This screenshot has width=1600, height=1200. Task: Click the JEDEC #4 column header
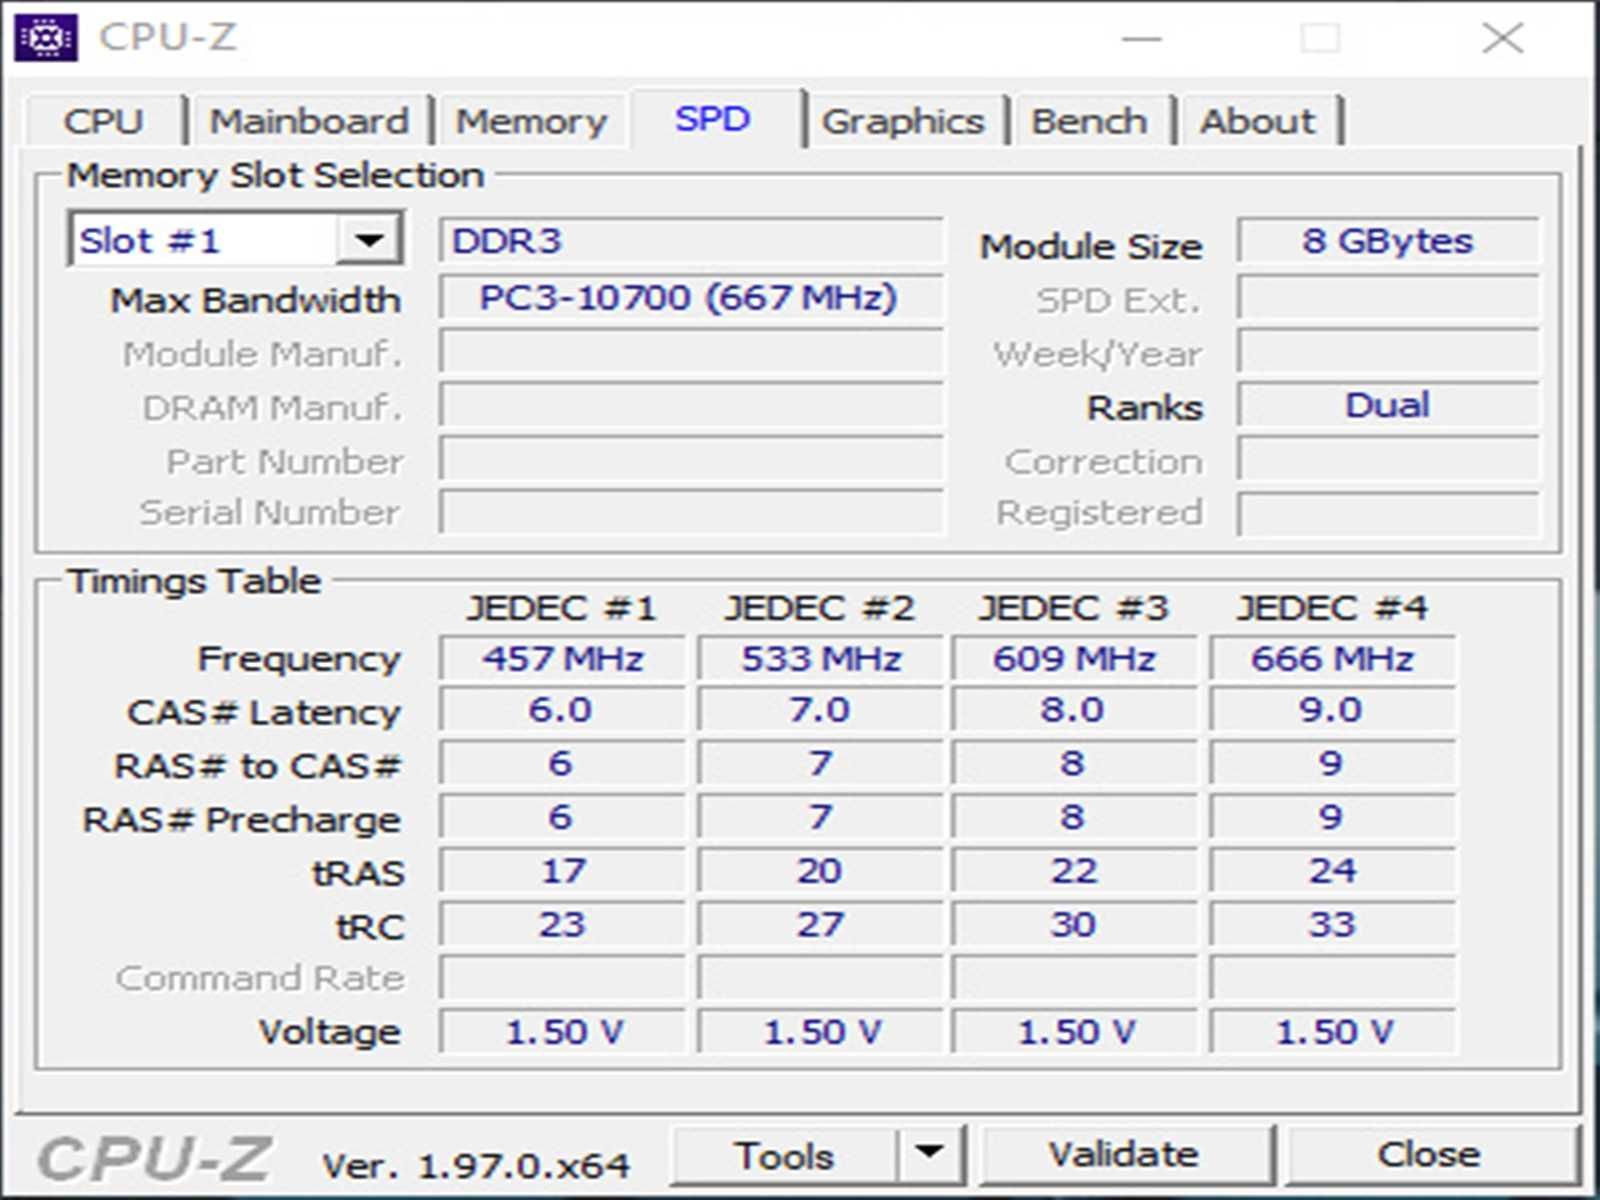click(x=1332, y=607)
